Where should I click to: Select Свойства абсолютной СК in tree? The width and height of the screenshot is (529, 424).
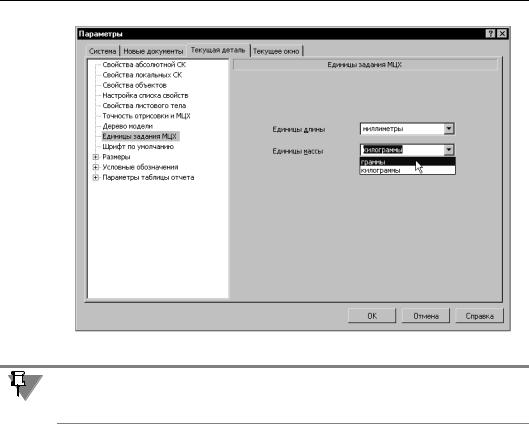144,65
